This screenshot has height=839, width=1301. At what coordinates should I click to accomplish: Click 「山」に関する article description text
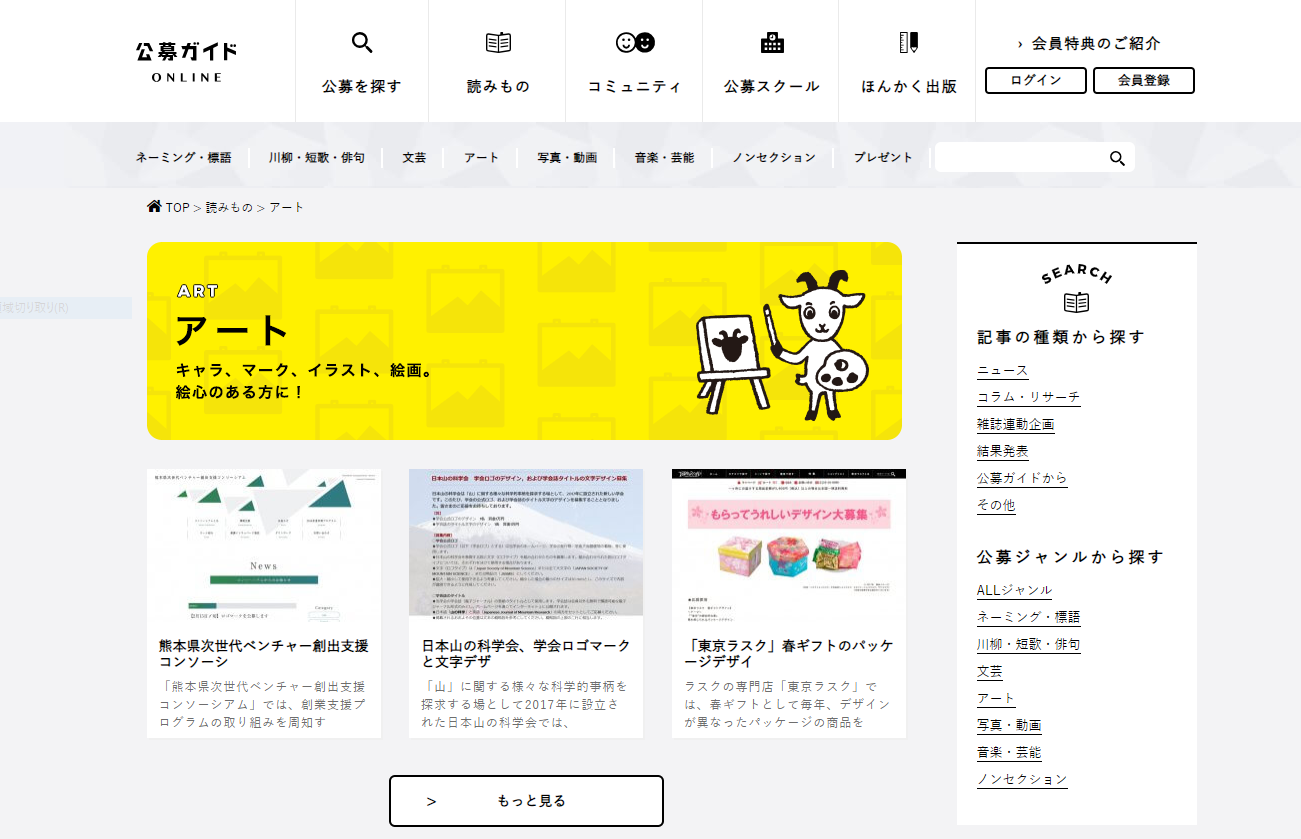(x=526, y=704)
